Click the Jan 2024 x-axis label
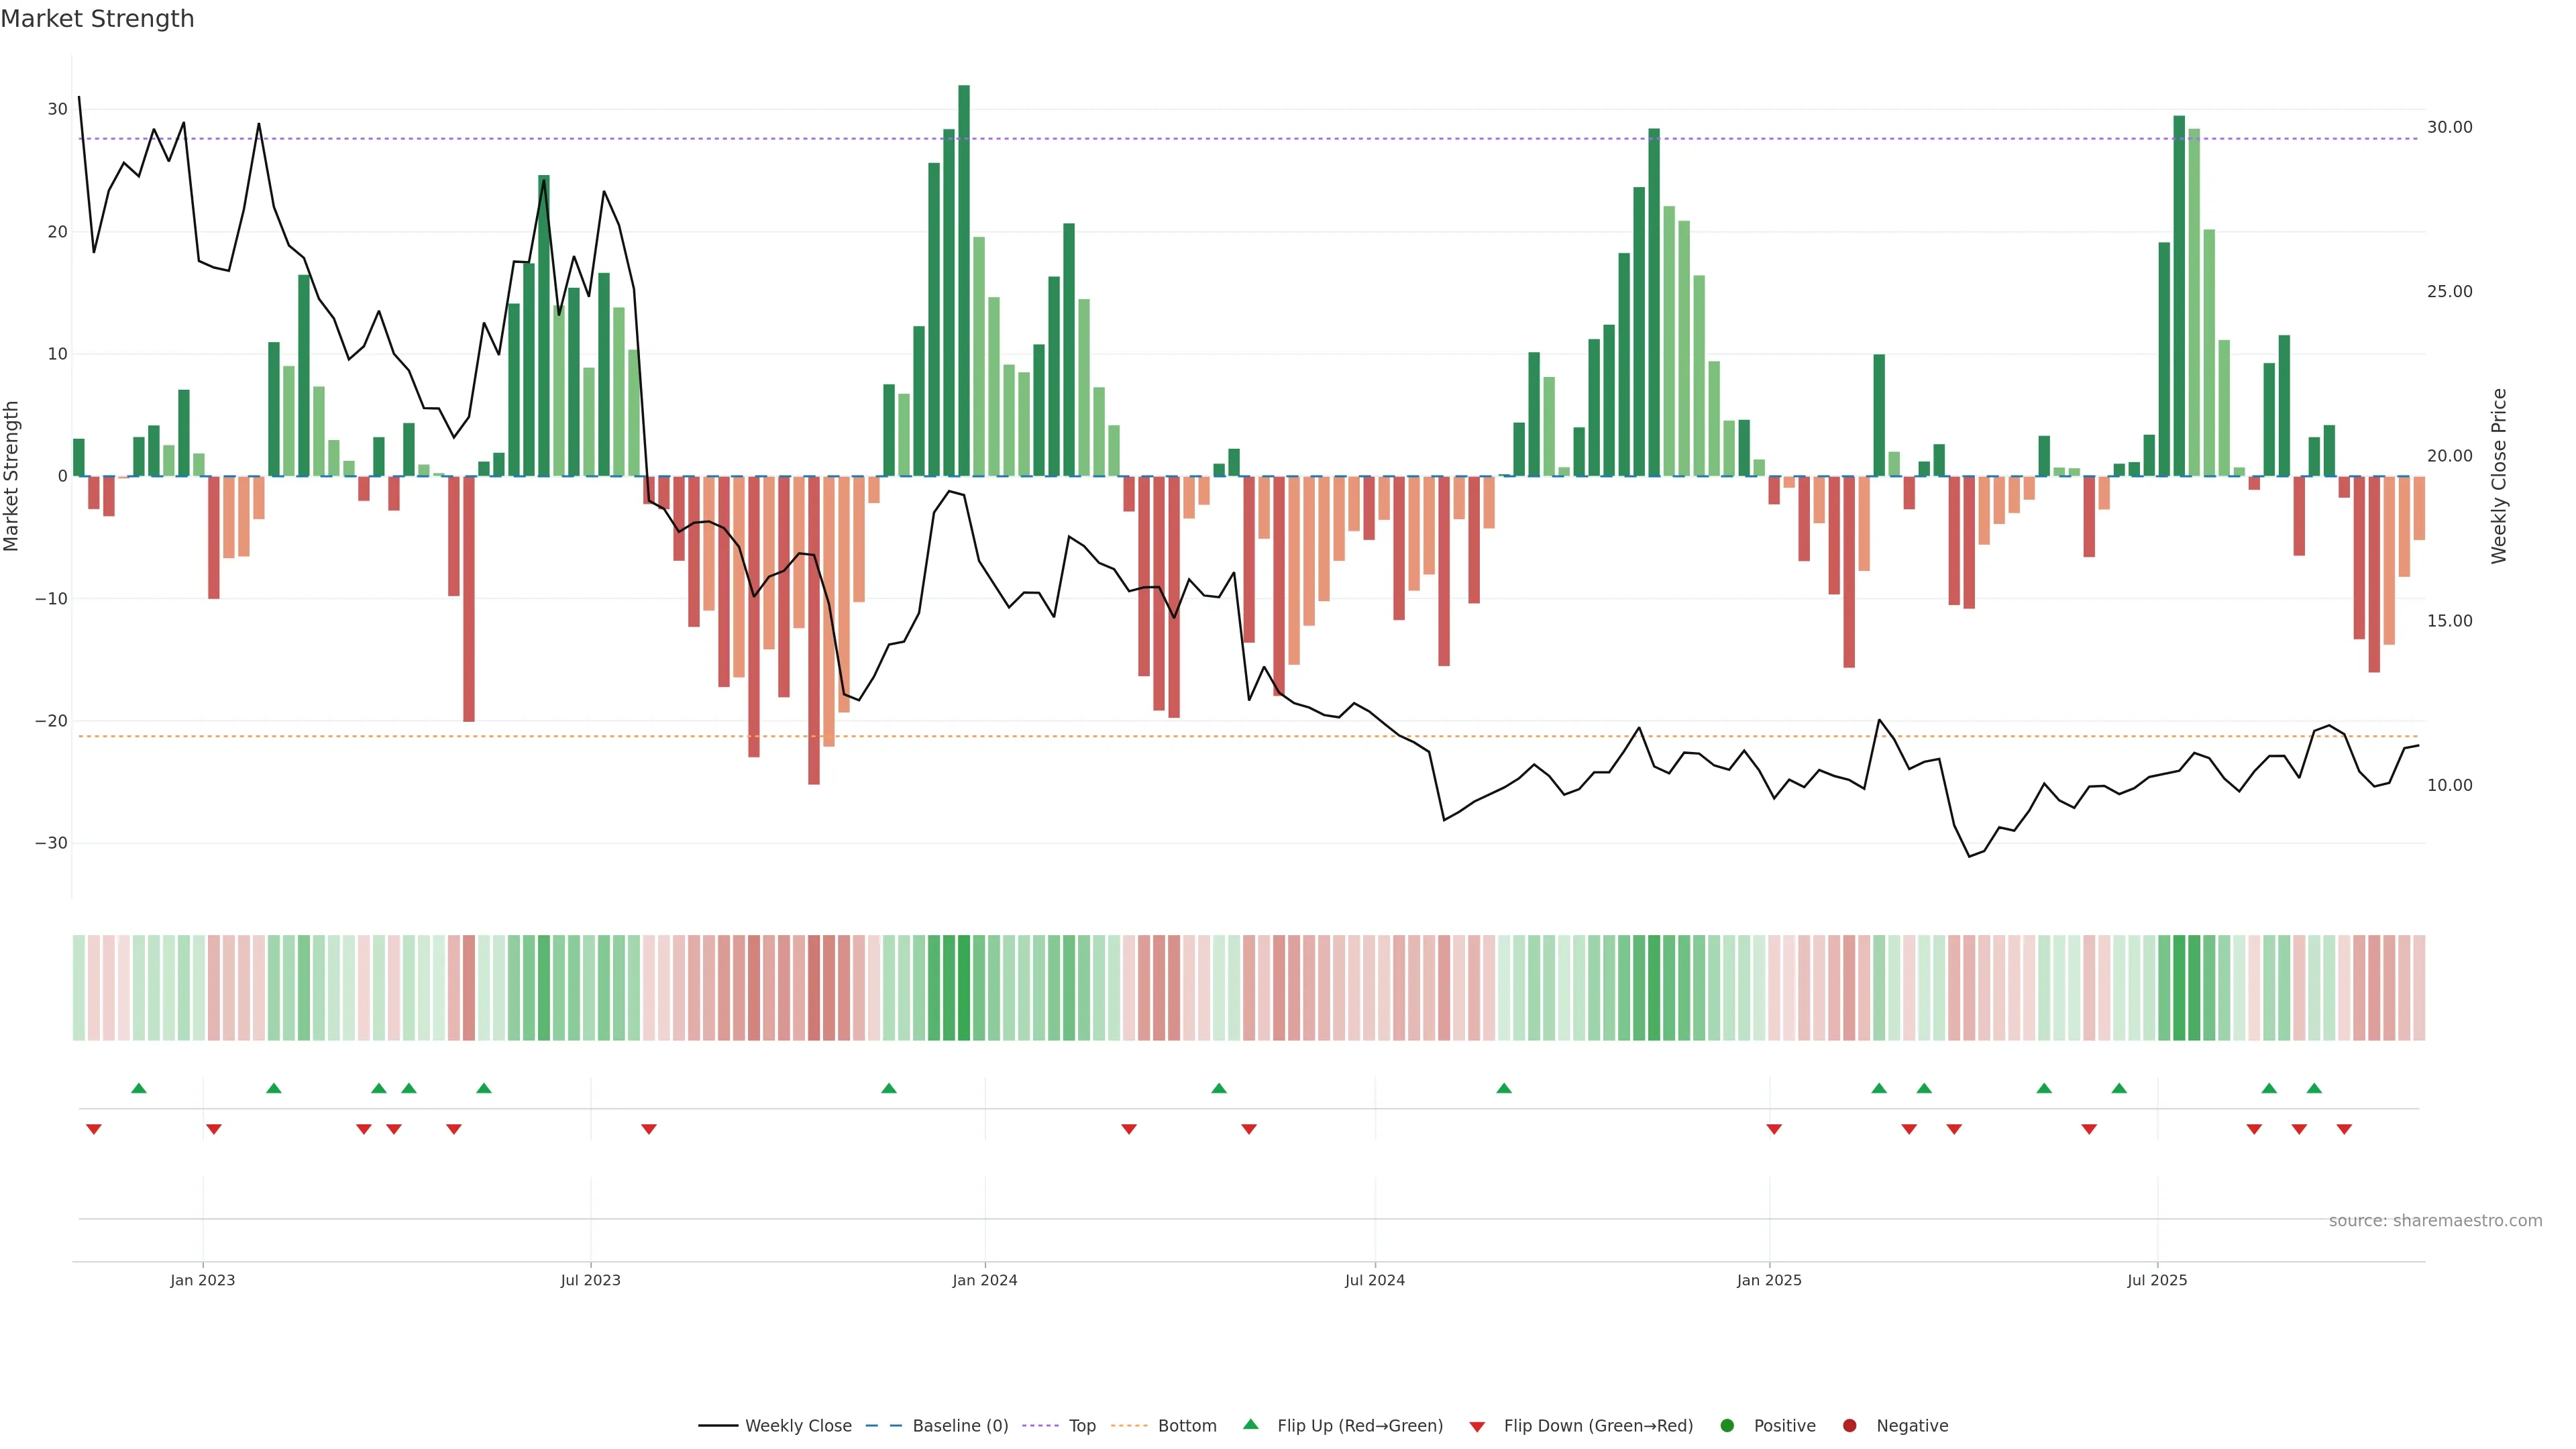Screen dimensions: 2576x1449 tap(984, 1280)
